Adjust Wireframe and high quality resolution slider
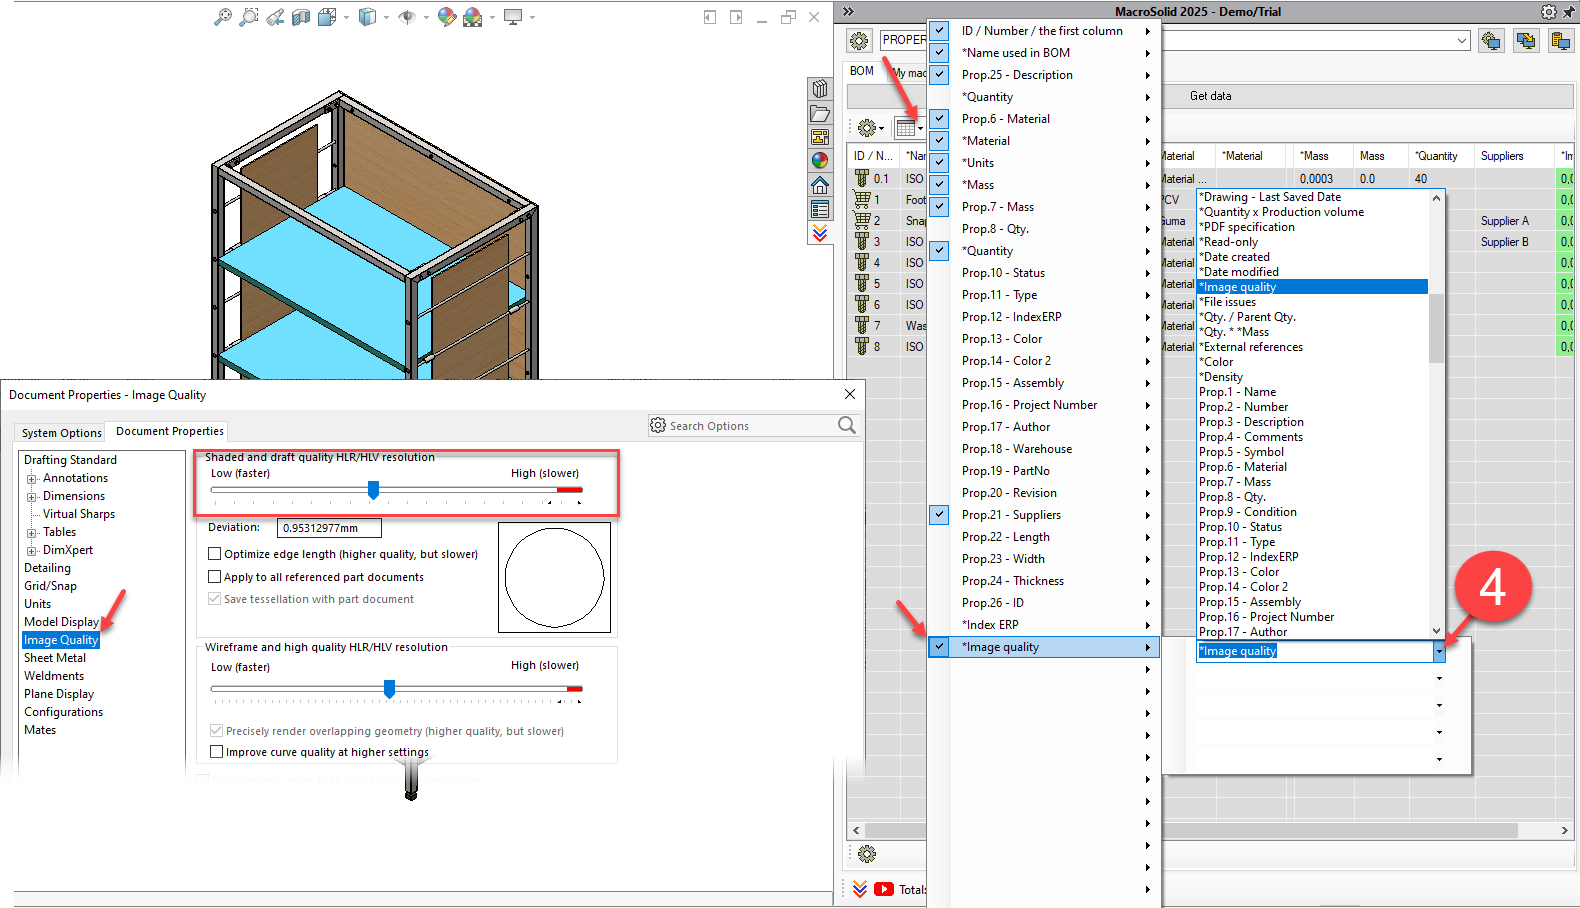This screenshot has height=908, width=1580. [389, 688]
